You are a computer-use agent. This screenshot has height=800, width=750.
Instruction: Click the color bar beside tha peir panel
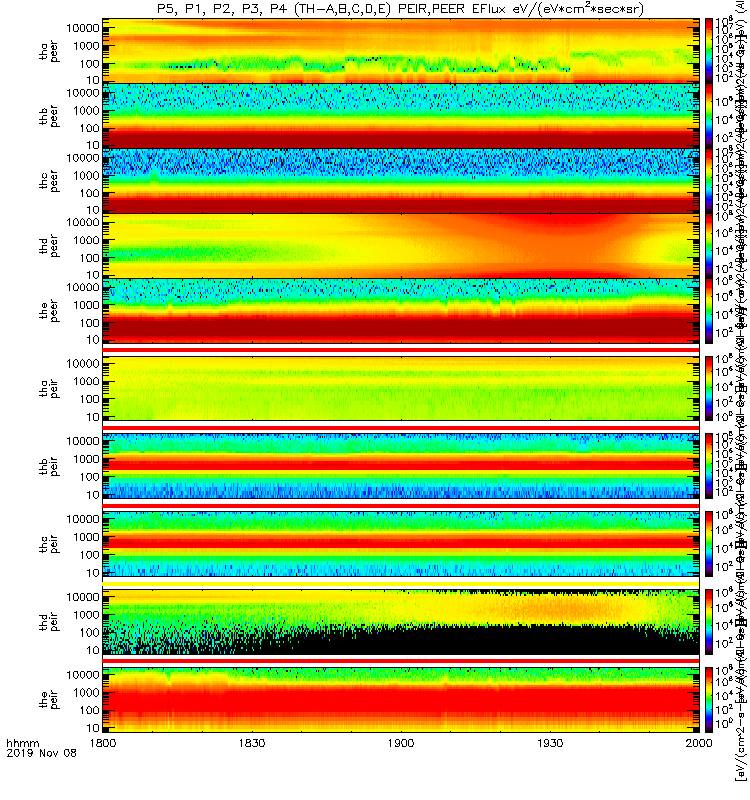click(x=709, y=388)
